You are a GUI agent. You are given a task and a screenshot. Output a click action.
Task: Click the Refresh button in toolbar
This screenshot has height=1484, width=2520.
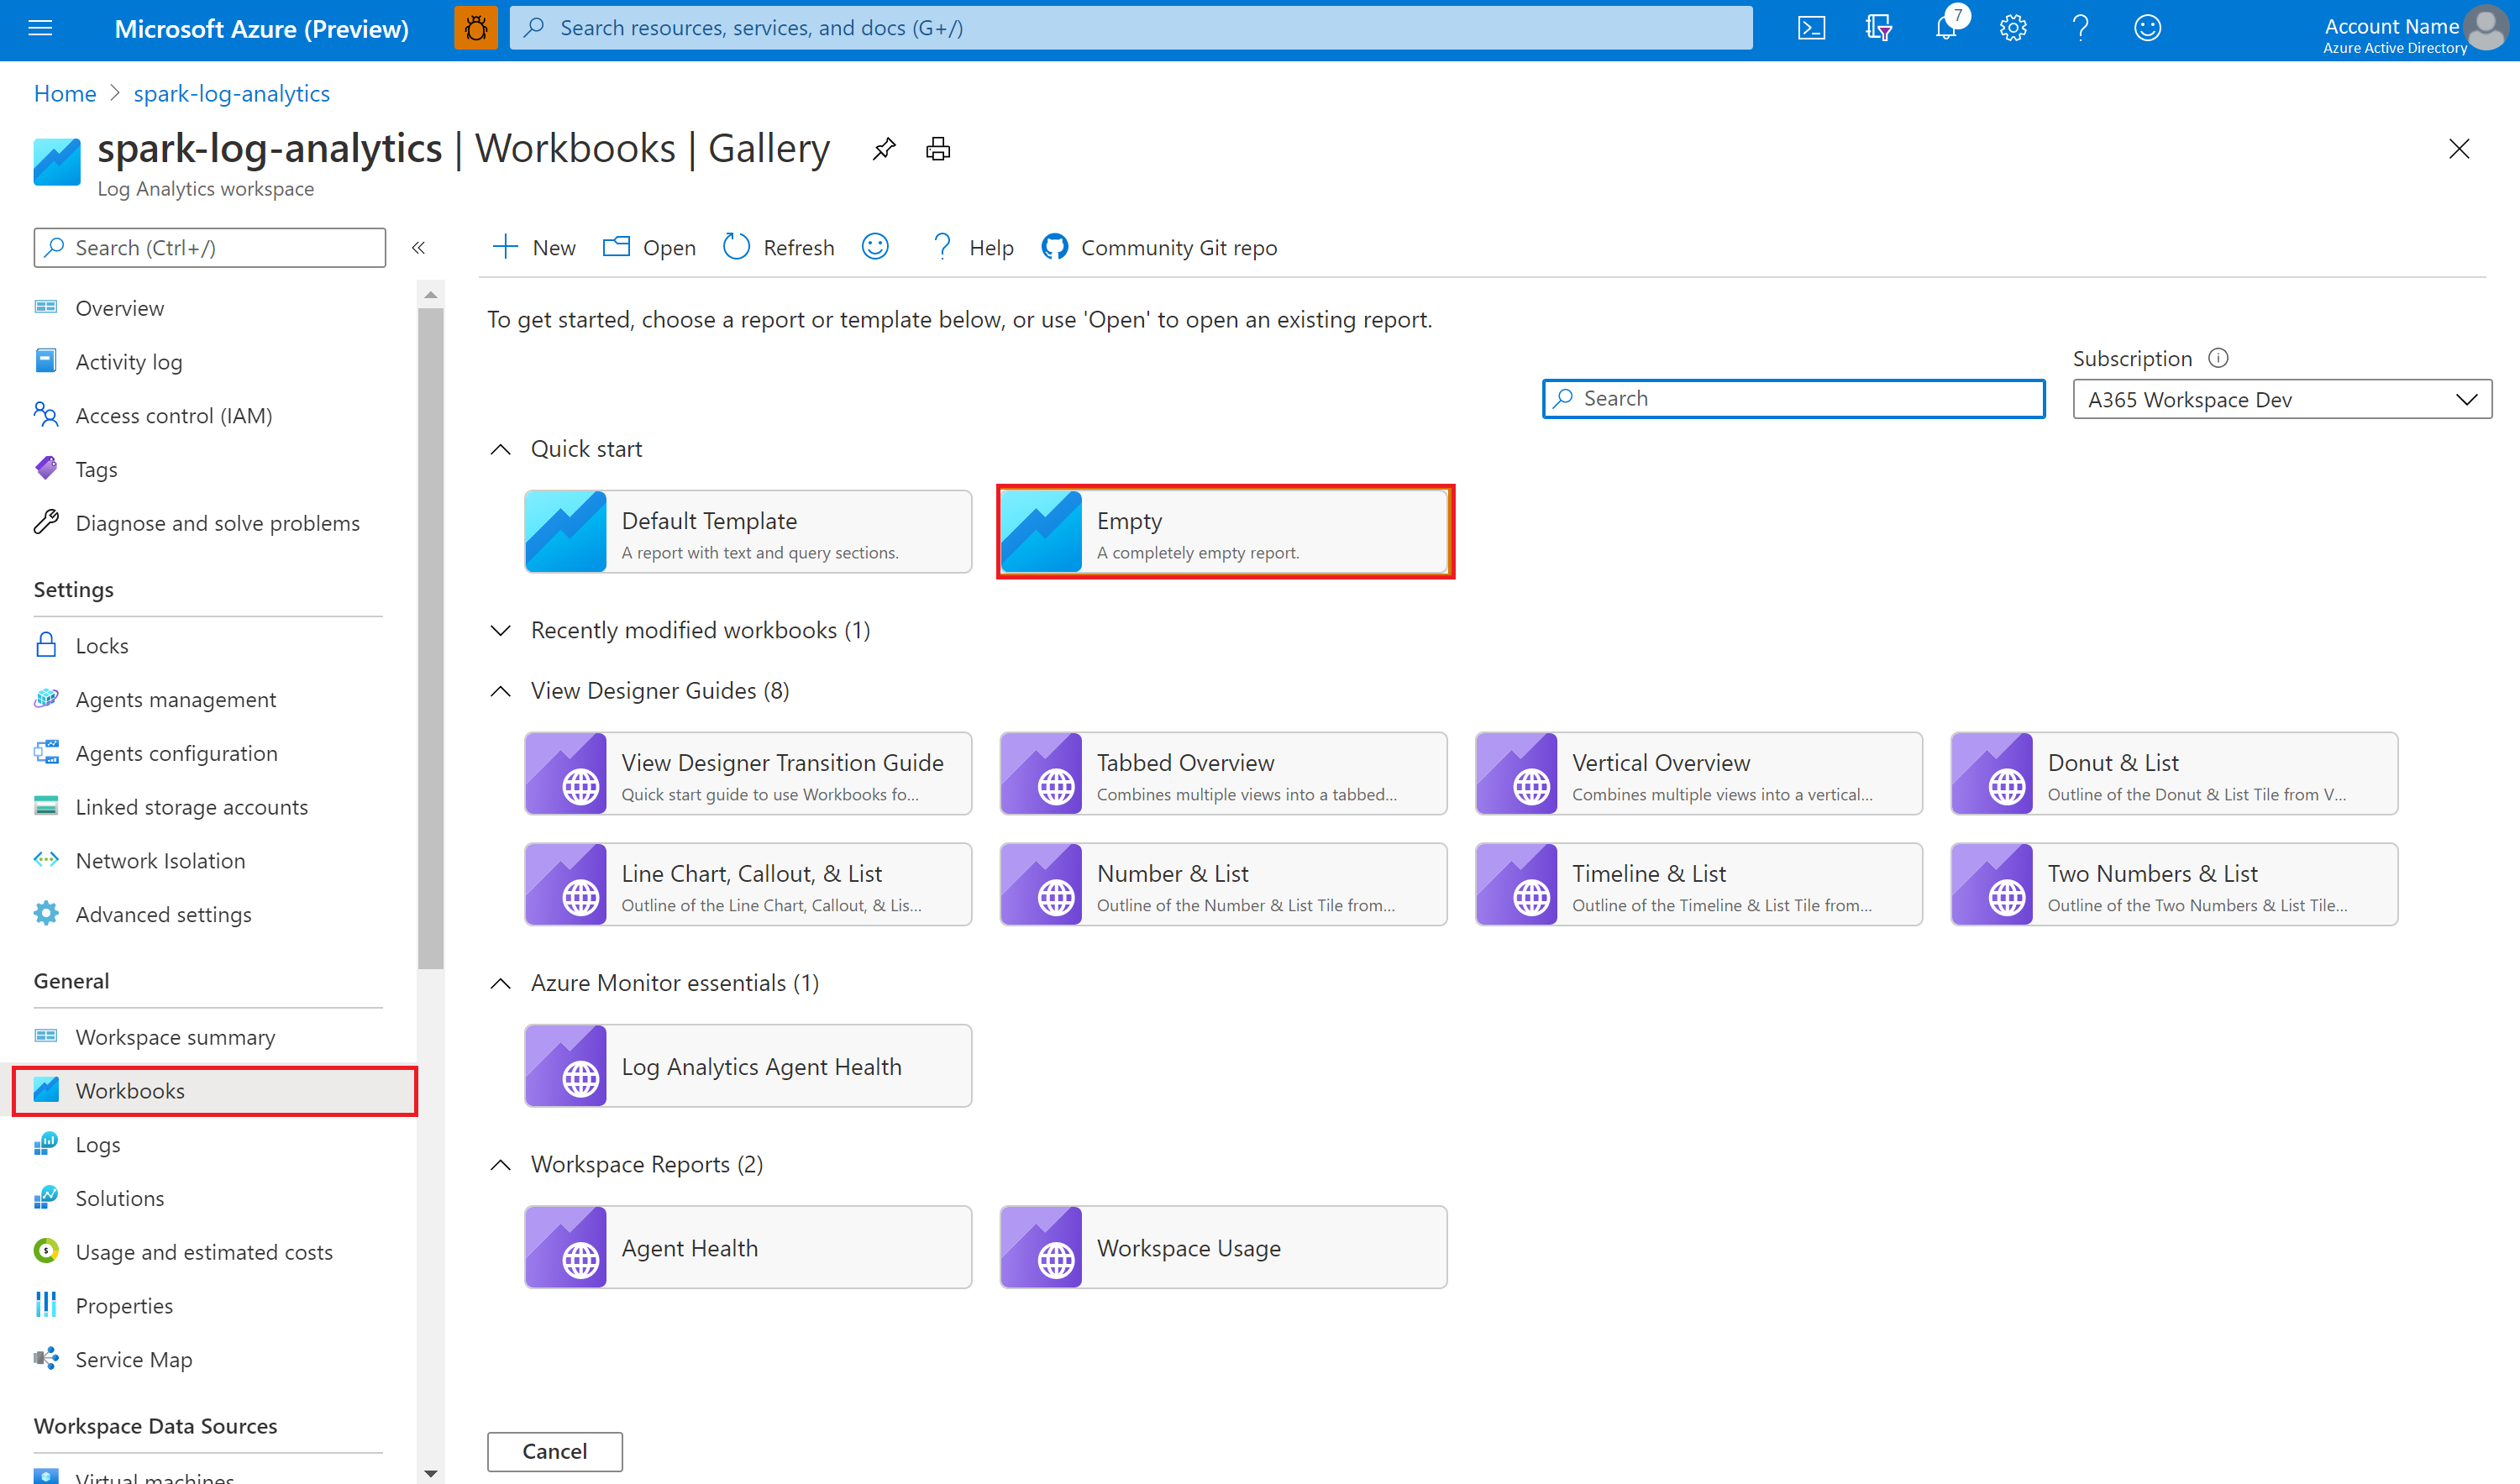780,247
